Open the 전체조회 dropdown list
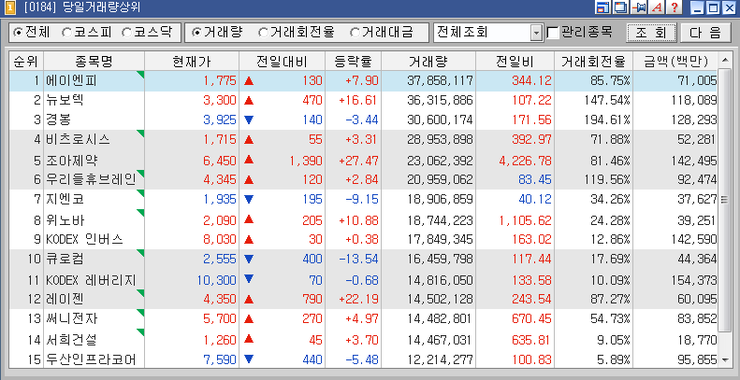The height and width of the screenshot is (380, 740). coord(537,33)
